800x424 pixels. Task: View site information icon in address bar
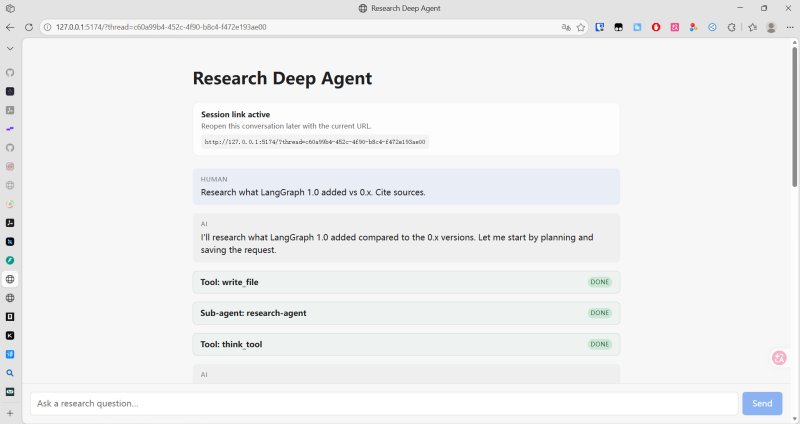click(x=47, y=27)
